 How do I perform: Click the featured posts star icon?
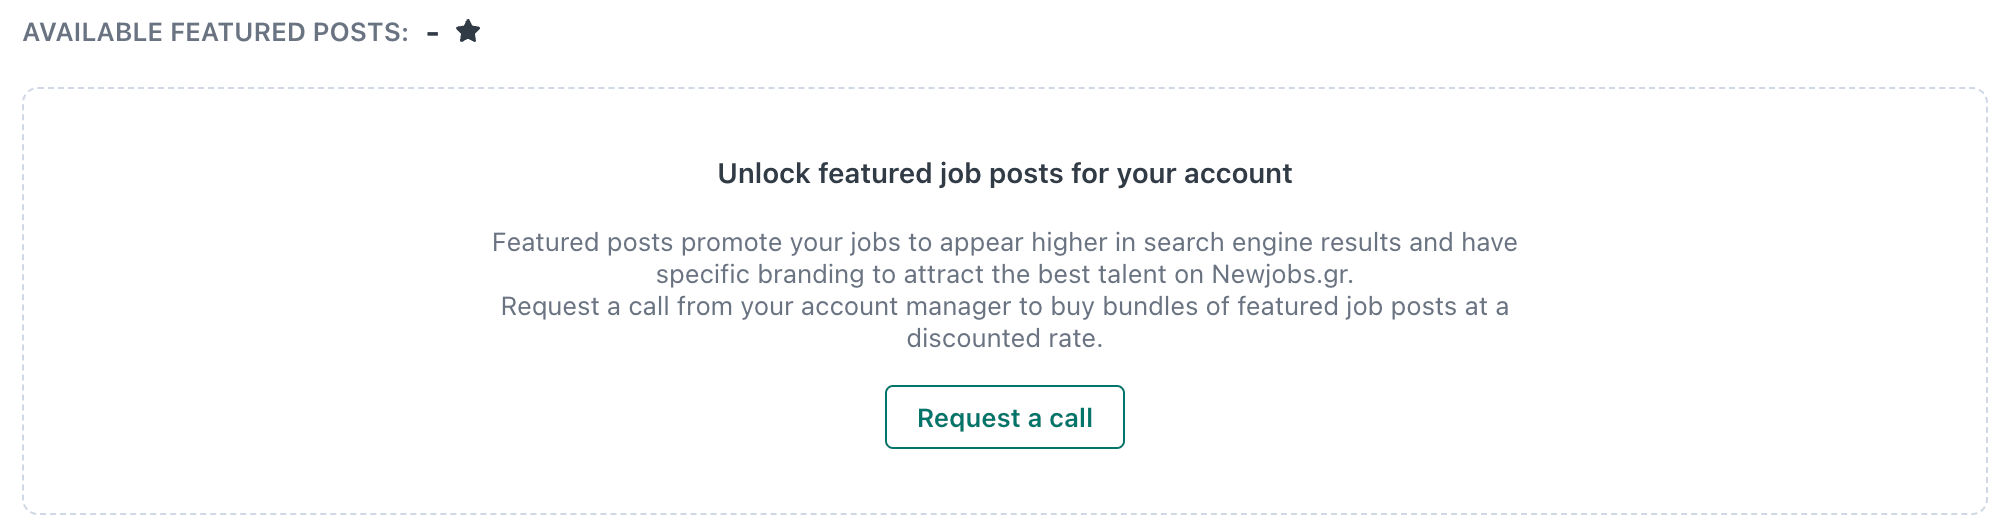coord(468,32)
